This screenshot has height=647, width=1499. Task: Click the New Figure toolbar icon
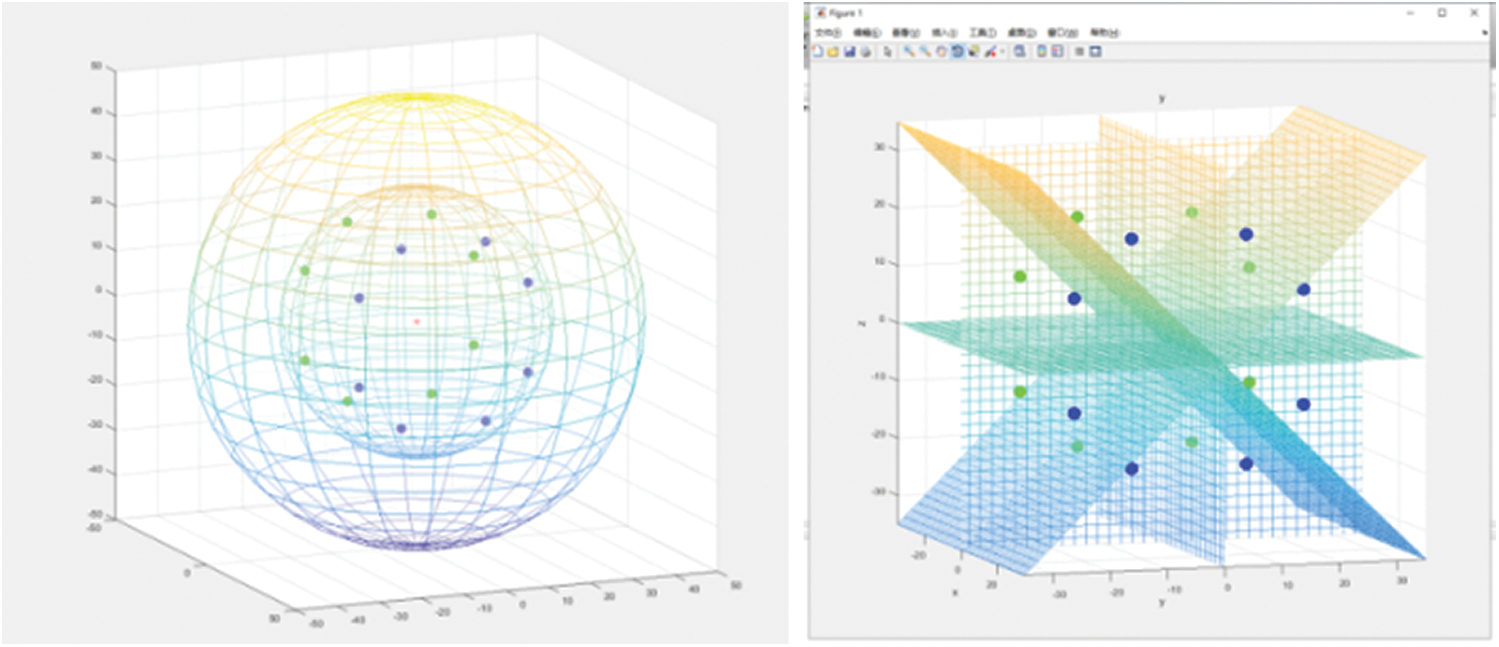[x=818, y=51]
